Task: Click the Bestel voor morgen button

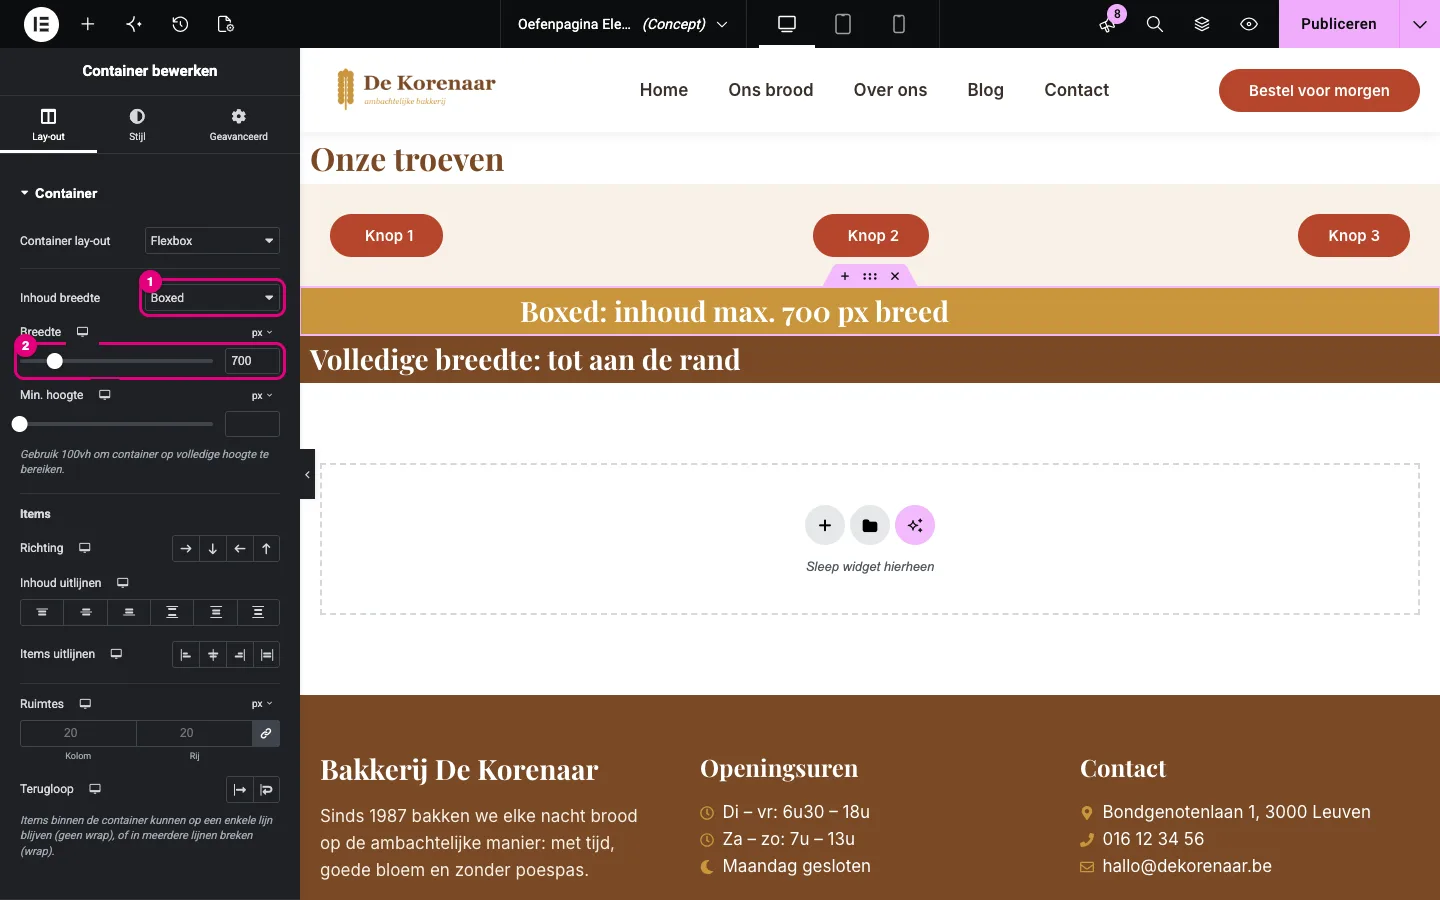Action: click(x=1319, y=90)
